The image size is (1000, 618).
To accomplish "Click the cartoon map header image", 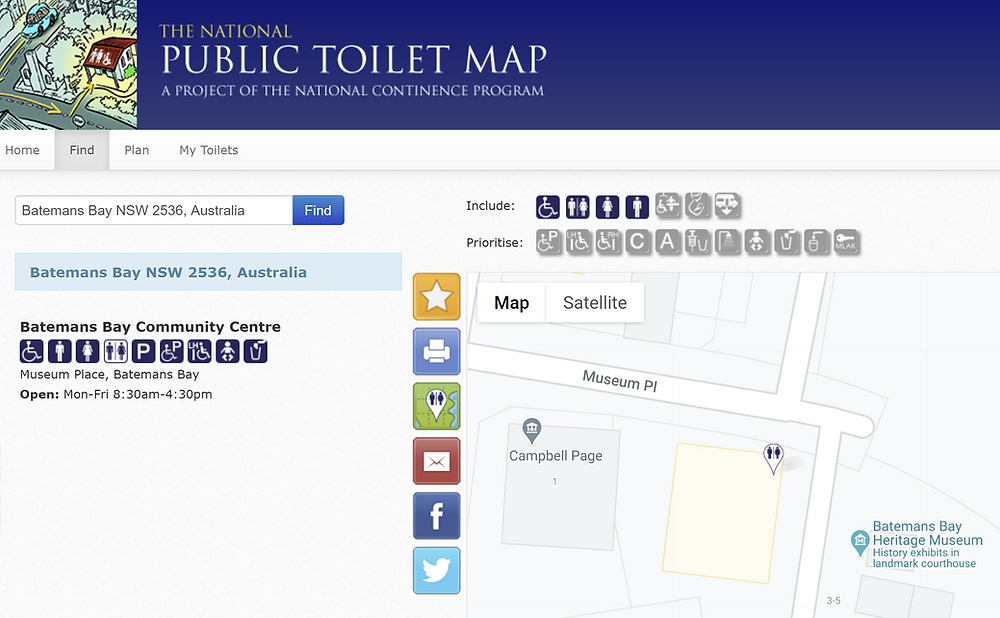I will point(68,64).
